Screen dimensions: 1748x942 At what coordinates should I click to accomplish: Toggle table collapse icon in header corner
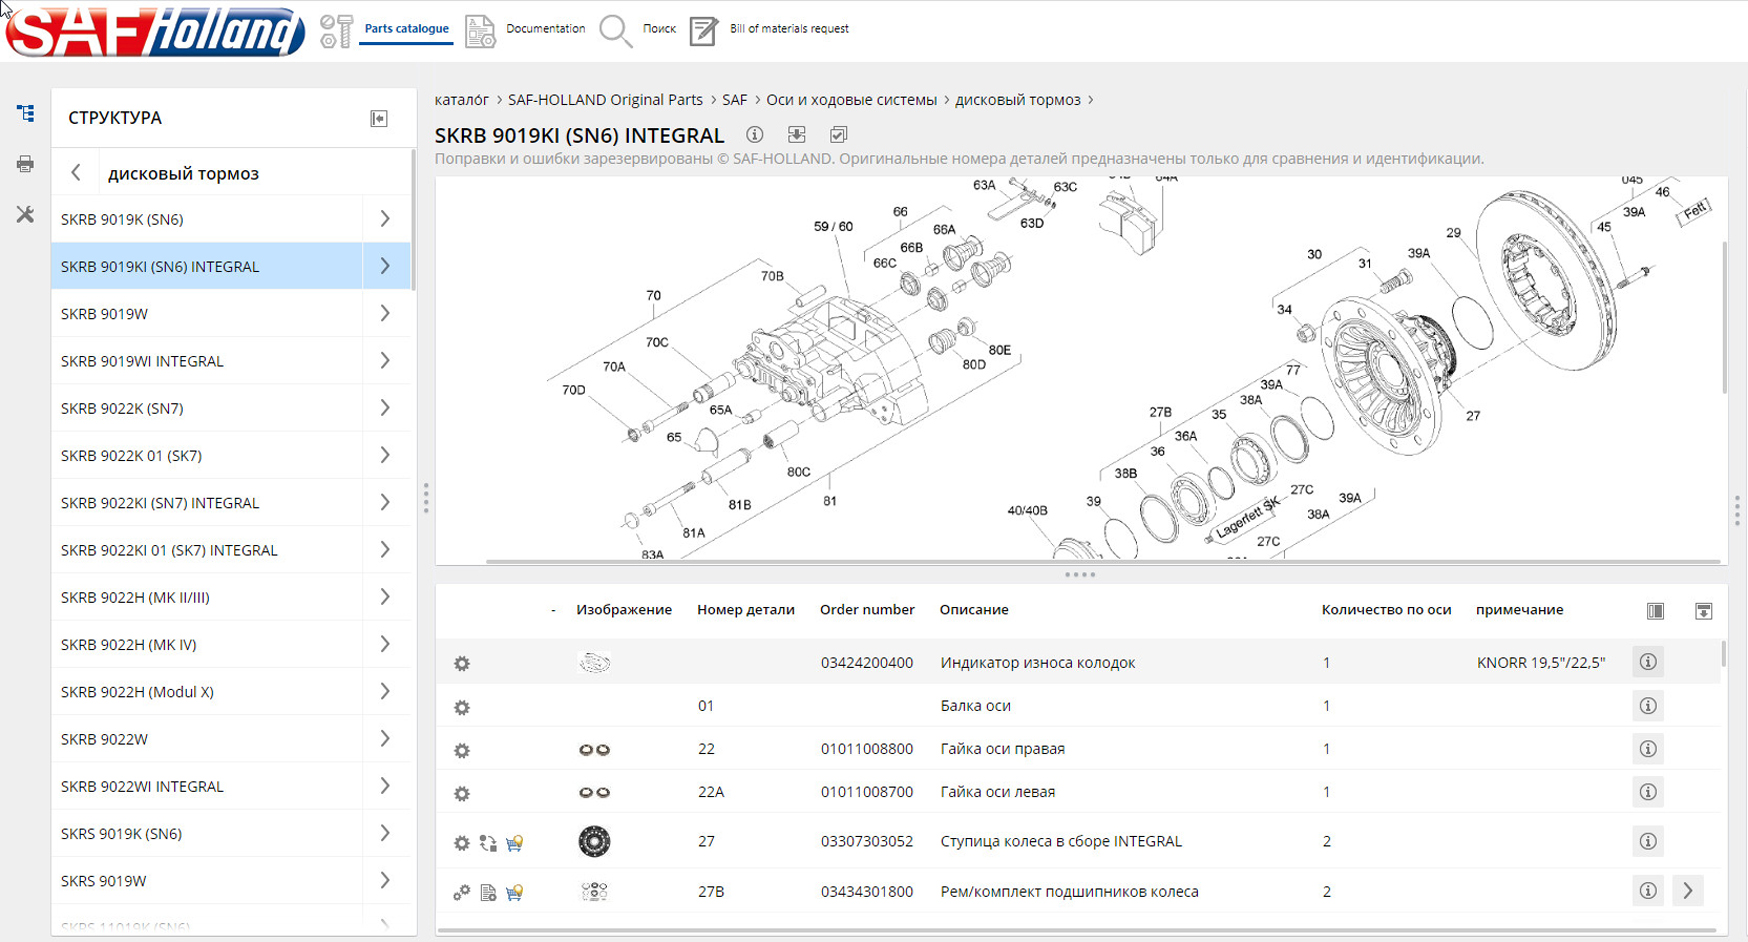click(1704, 611)
